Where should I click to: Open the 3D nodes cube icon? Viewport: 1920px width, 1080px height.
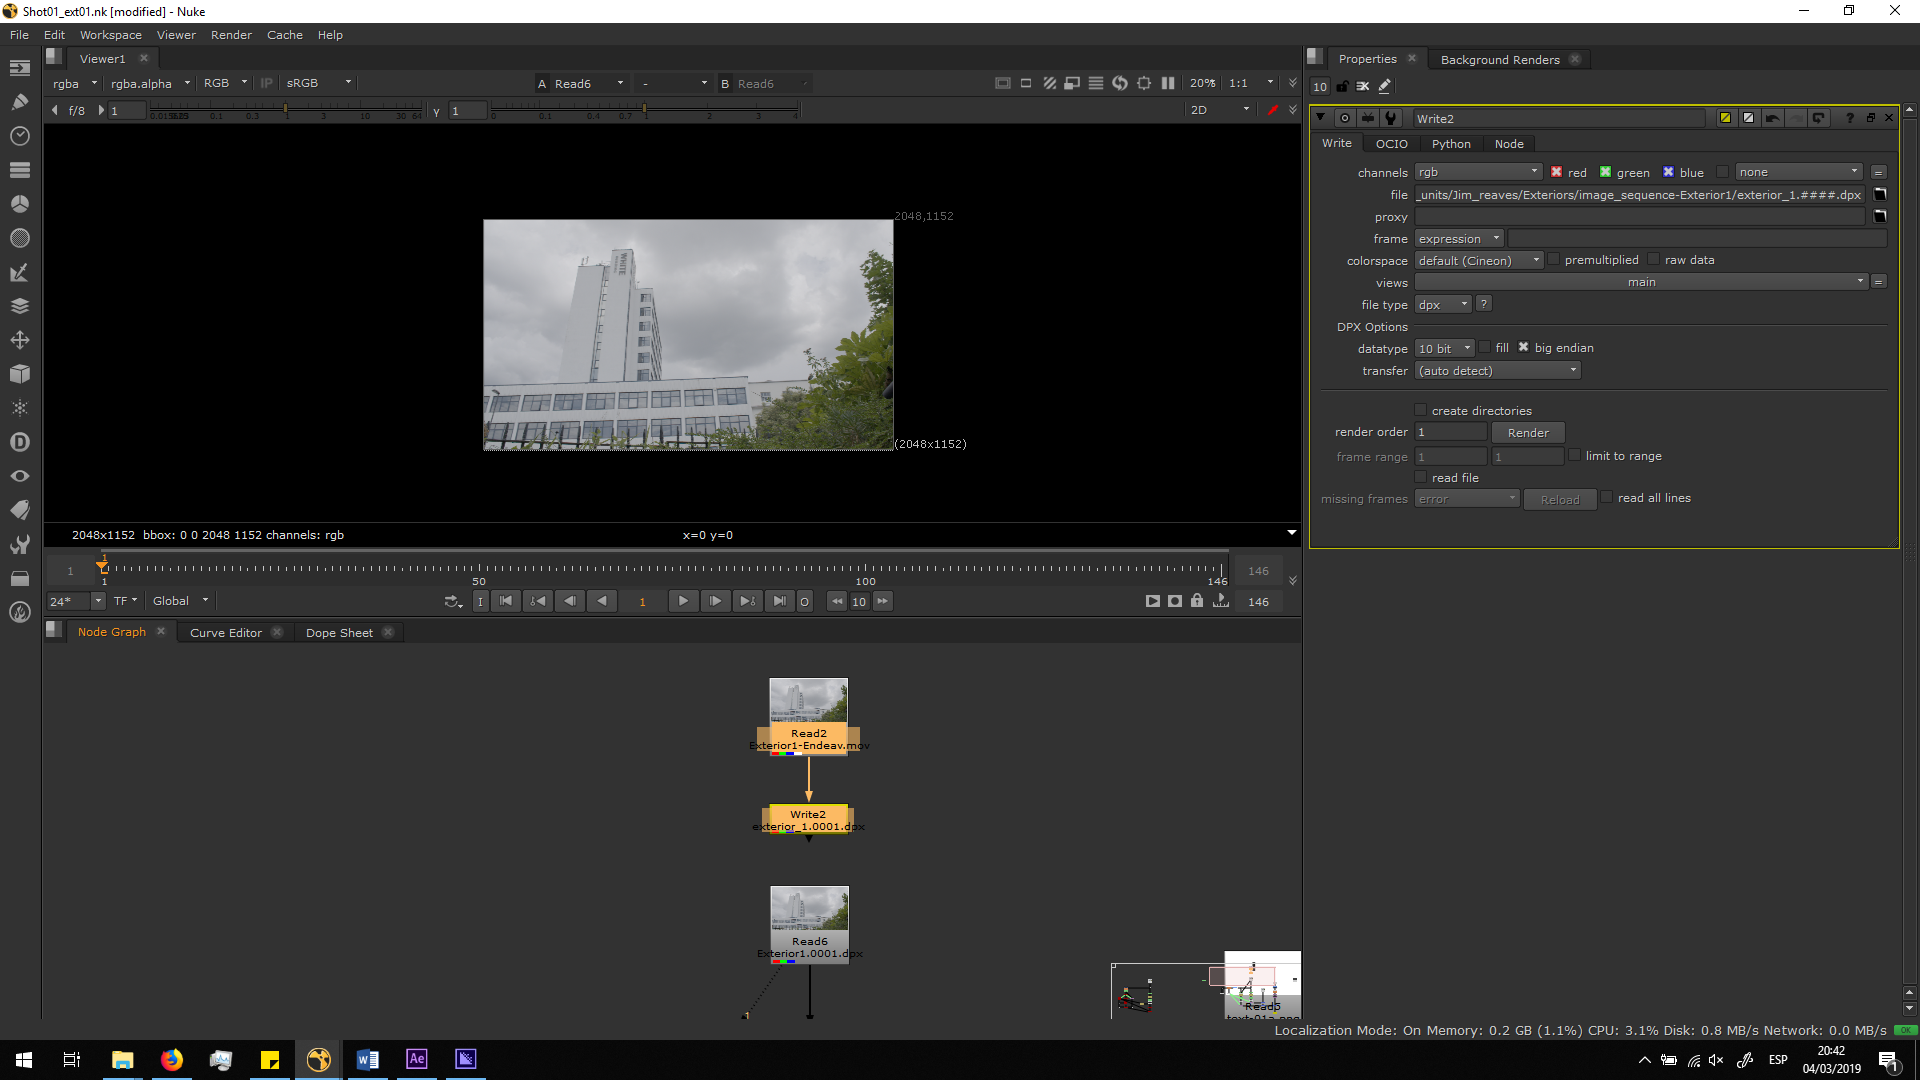pos(19,374)
